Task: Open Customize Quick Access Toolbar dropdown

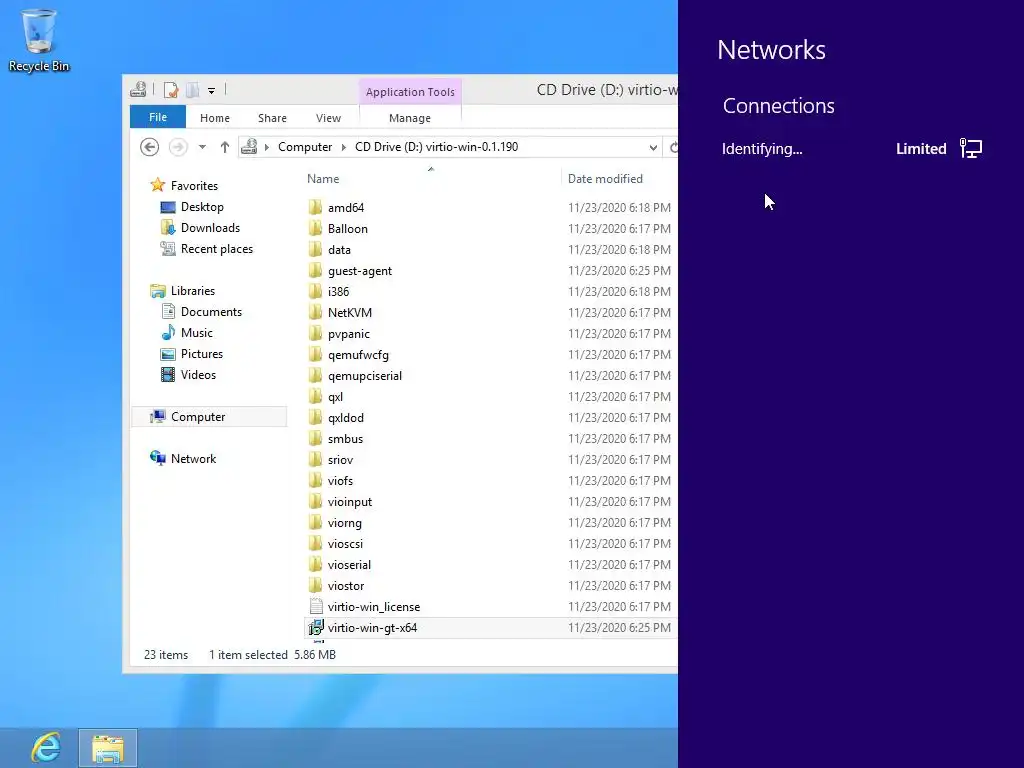Action: (212, 91)
